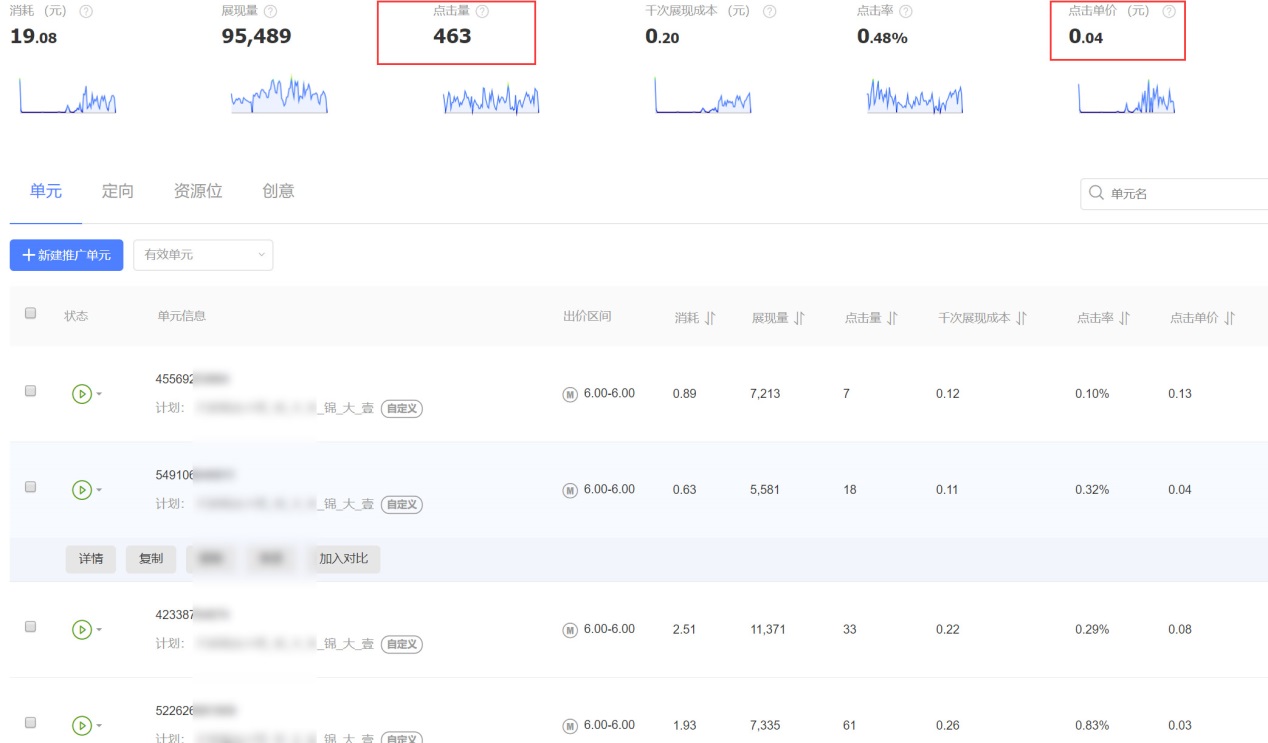1268x743 pixels.
Task: Click the green status icon for unit 455692
Action: (x=82, y=394)
